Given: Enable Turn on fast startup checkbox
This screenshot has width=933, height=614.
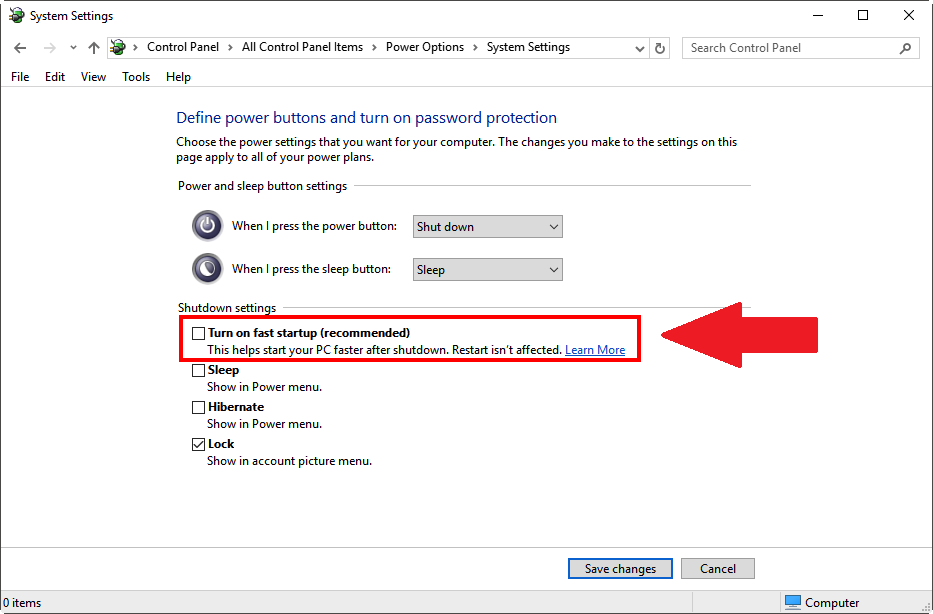Looking at the screenshot, I should [x=199, y=333].
